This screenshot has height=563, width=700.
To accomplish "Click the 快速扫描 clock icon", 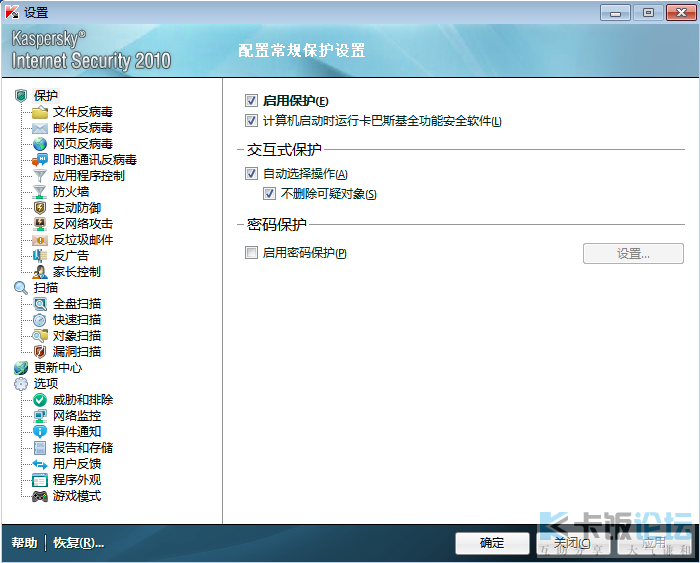I will tap(40, 320).
